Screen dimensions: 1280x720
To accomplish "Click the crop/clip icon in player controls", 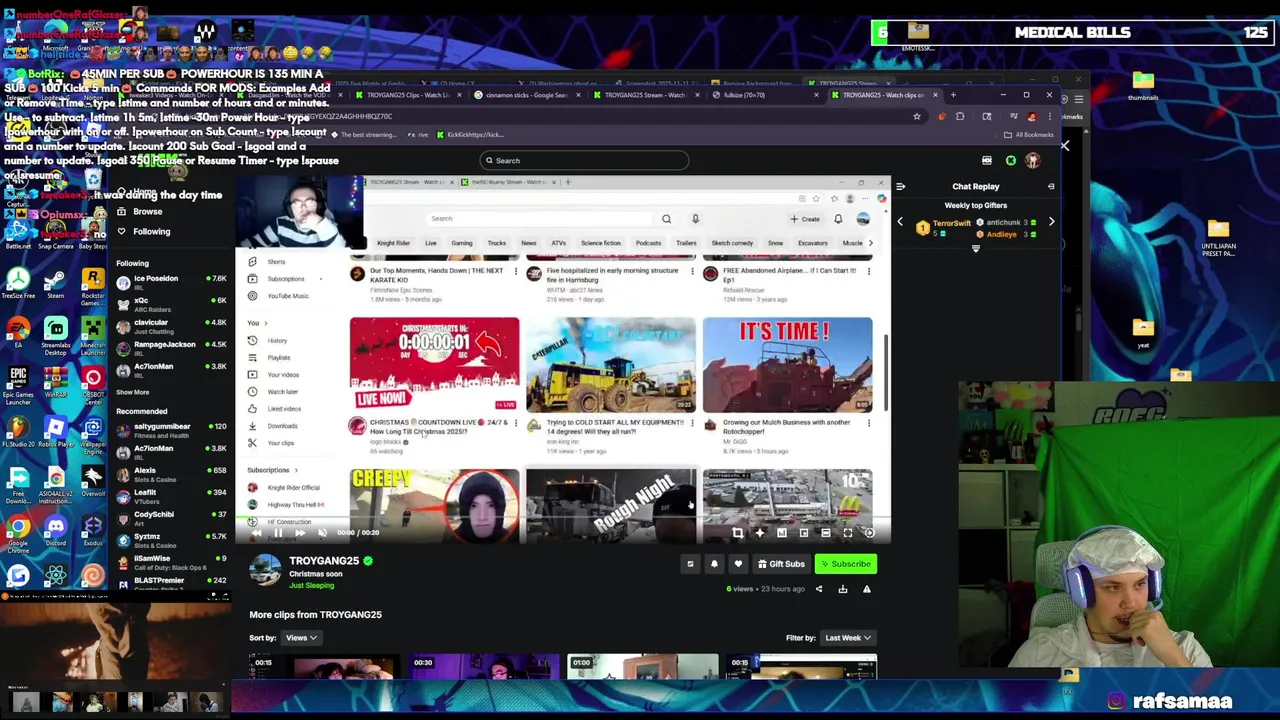I will 738,533.
